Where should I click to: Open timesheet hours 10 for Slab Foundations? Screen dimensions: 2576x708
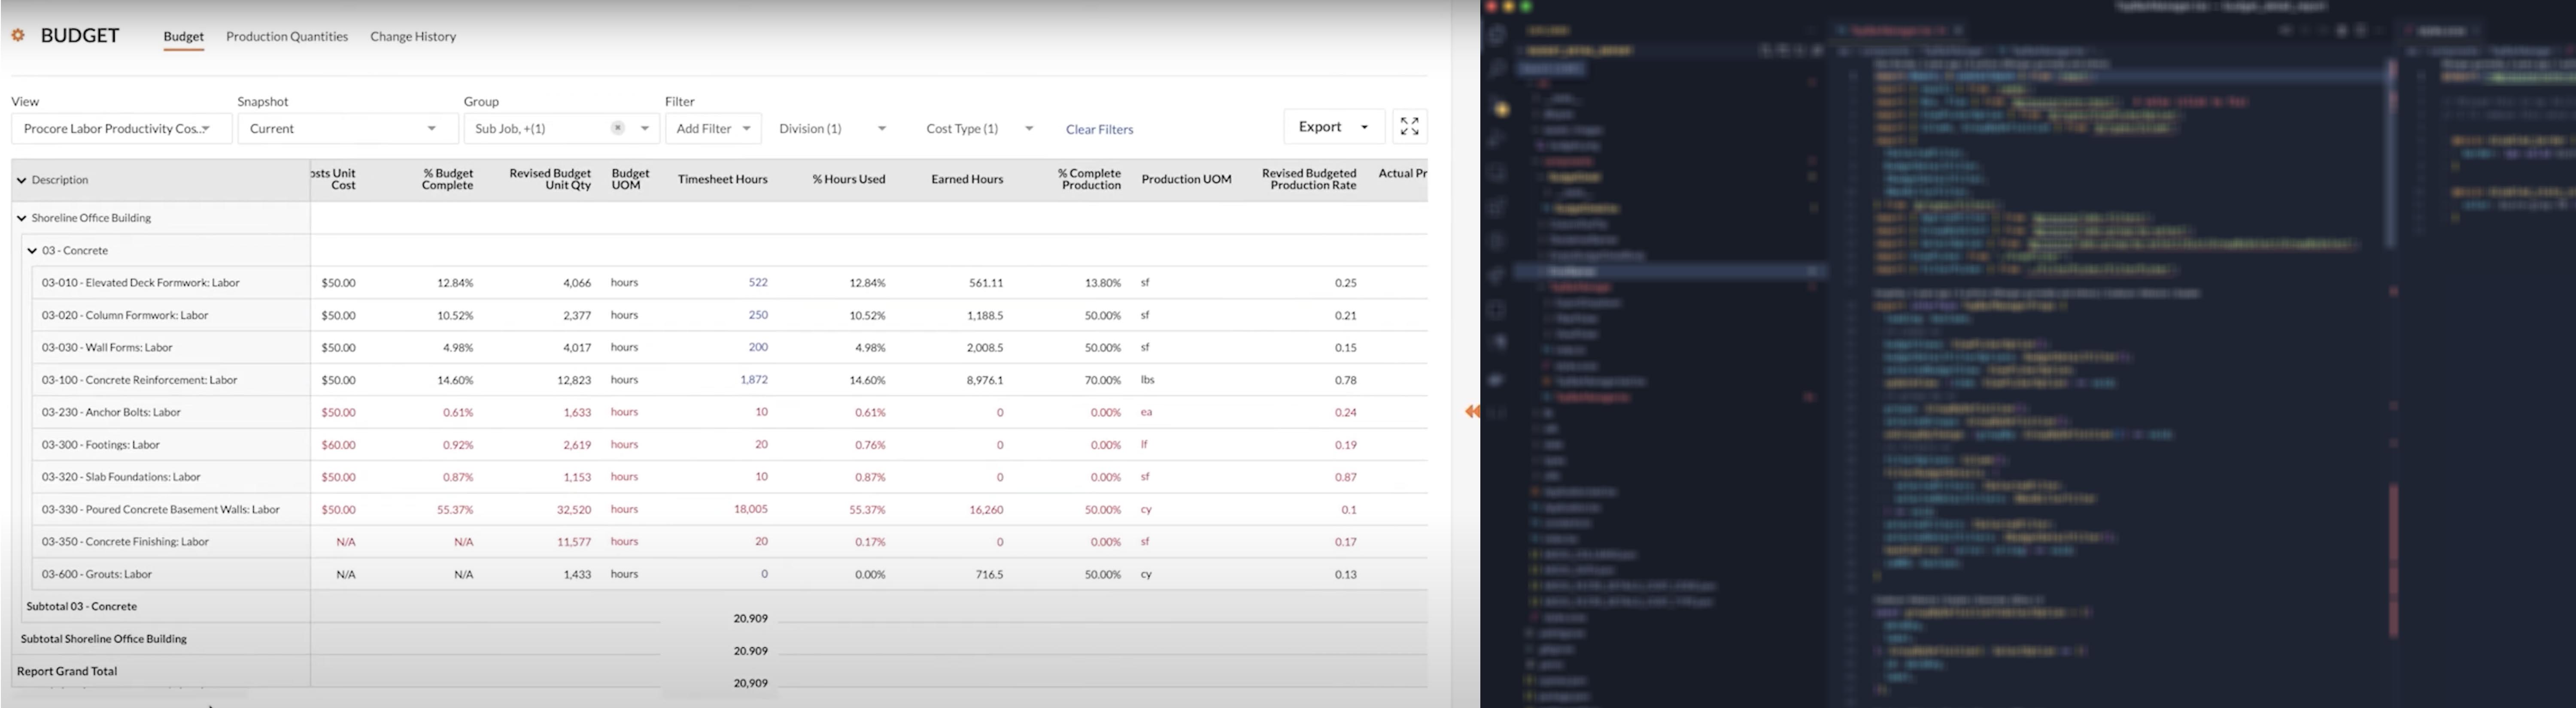[x=762, y=477]
